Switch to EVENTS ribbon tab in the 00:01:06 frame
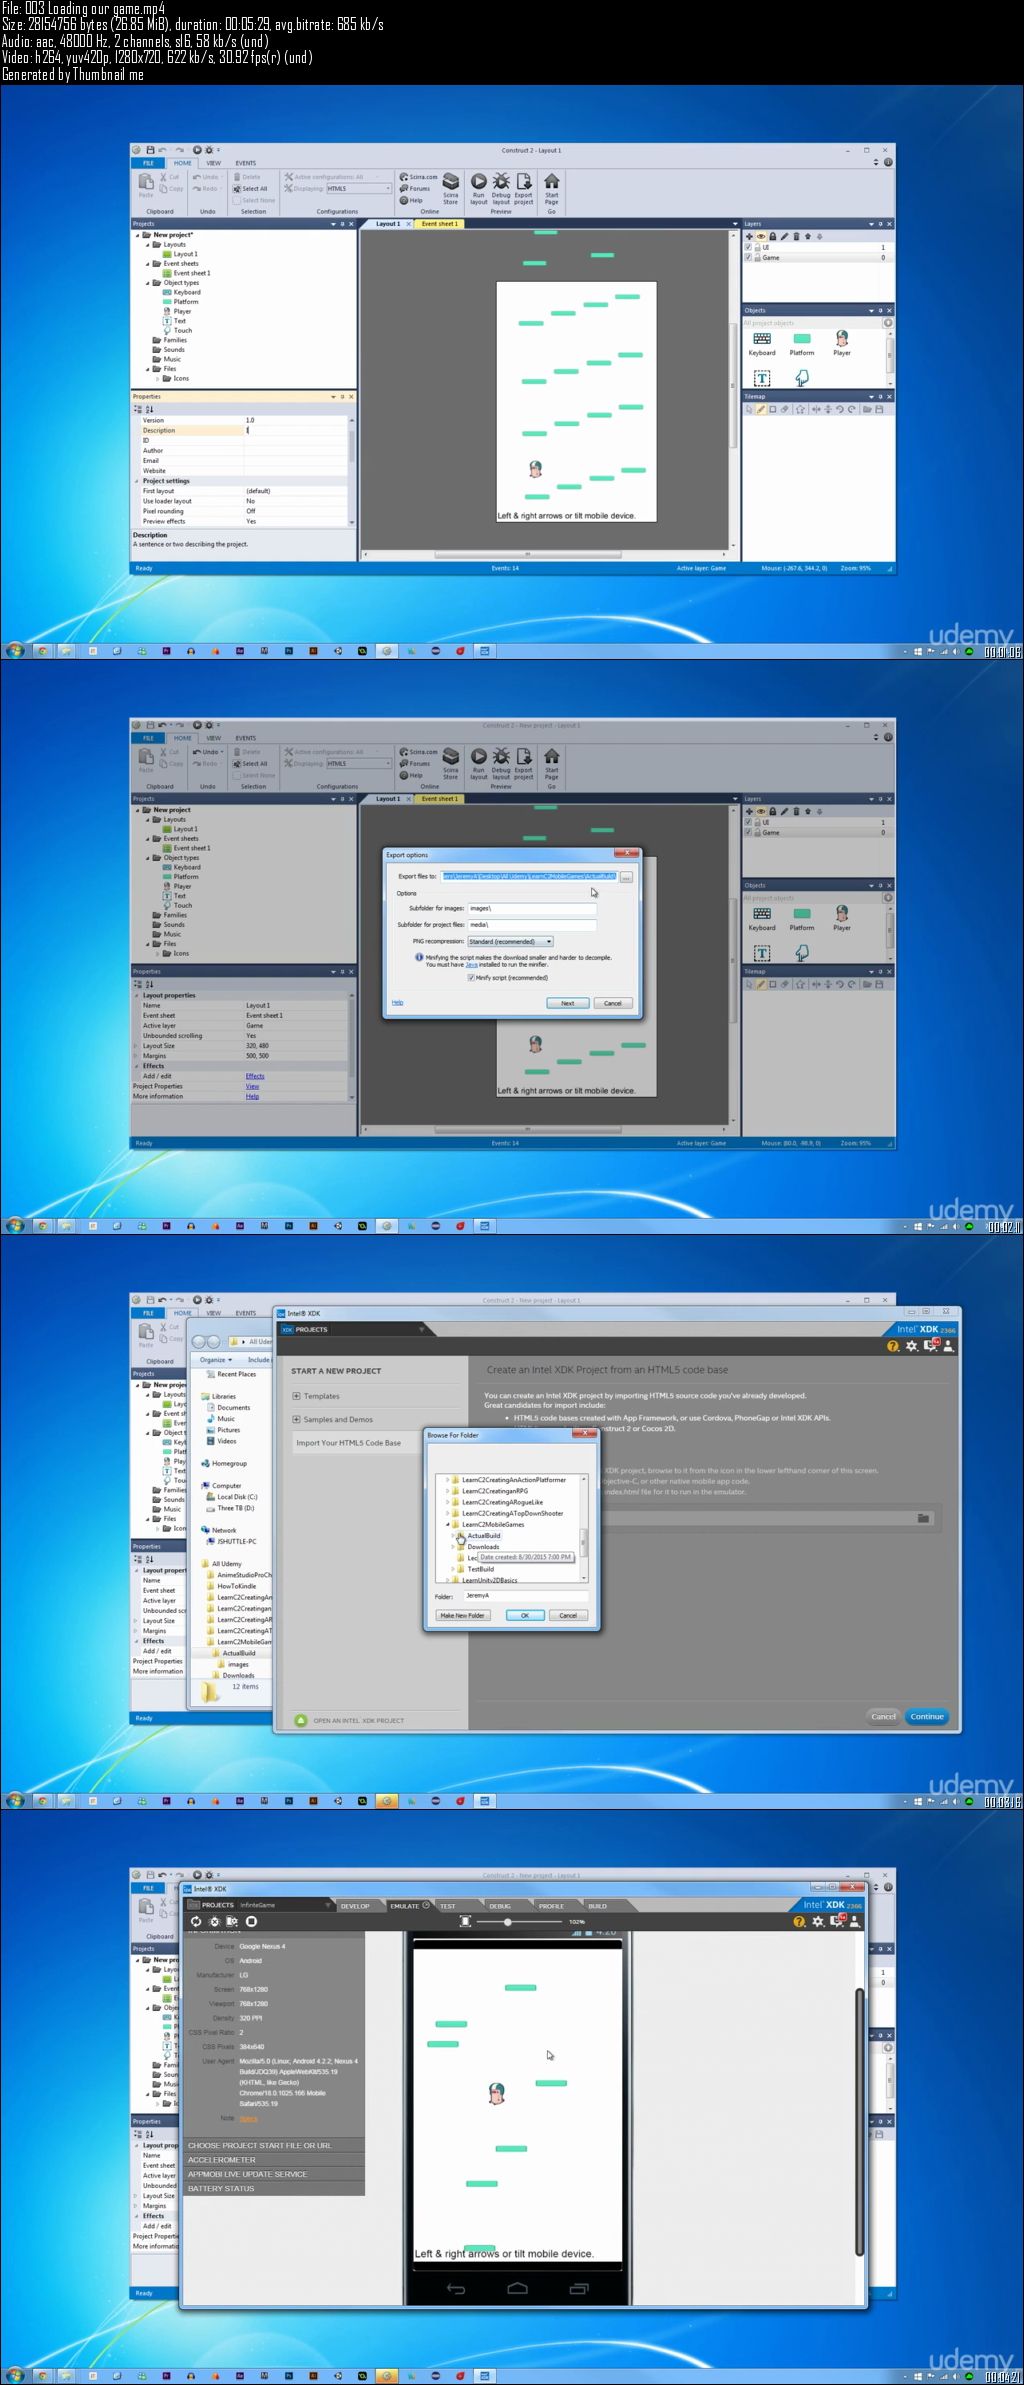This screenshot has width=1024, height=2385. tap(246, 163)
